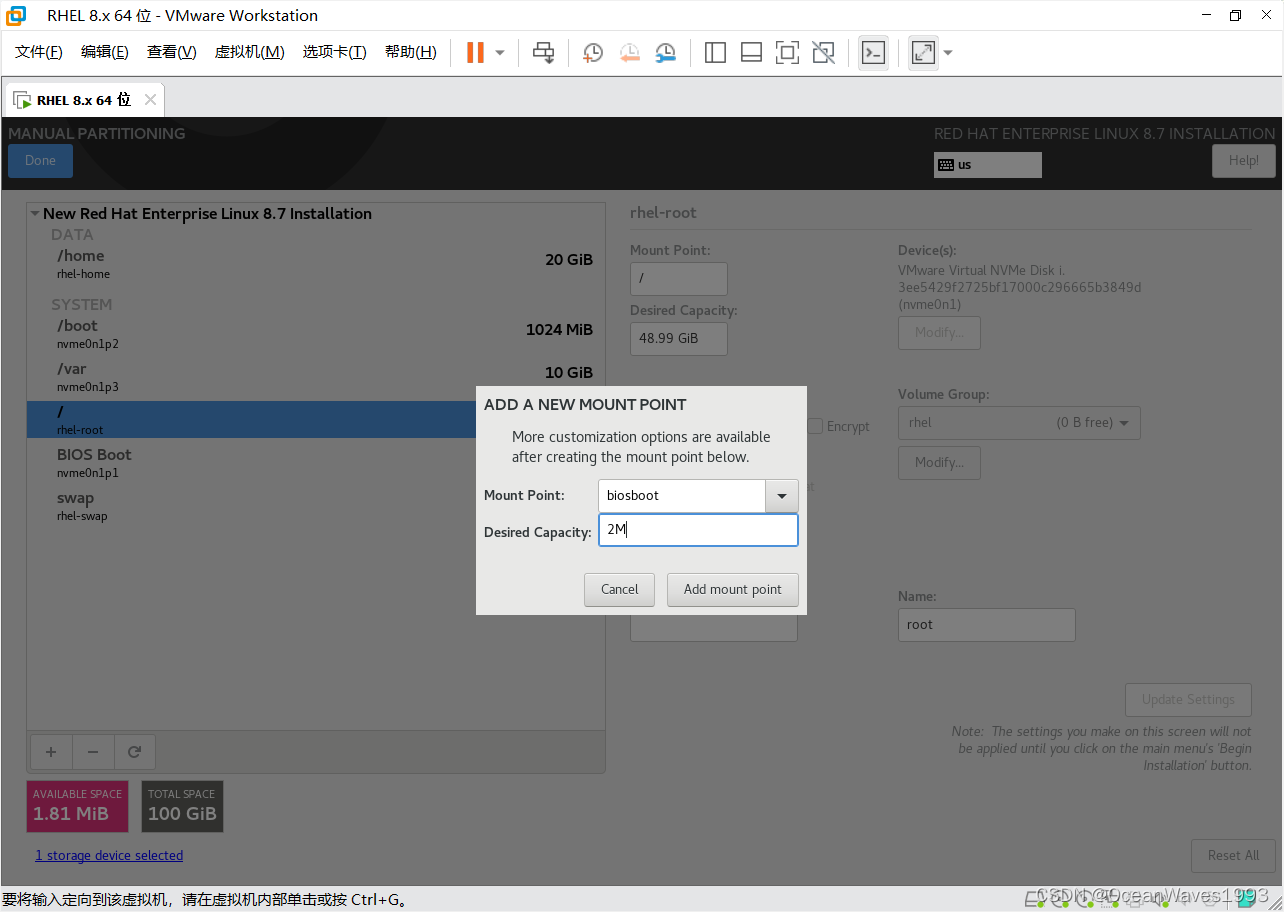The image size is (1284, 912).
Task: Open the power options dropdown next to pause
Action: (x=500, y=53)
